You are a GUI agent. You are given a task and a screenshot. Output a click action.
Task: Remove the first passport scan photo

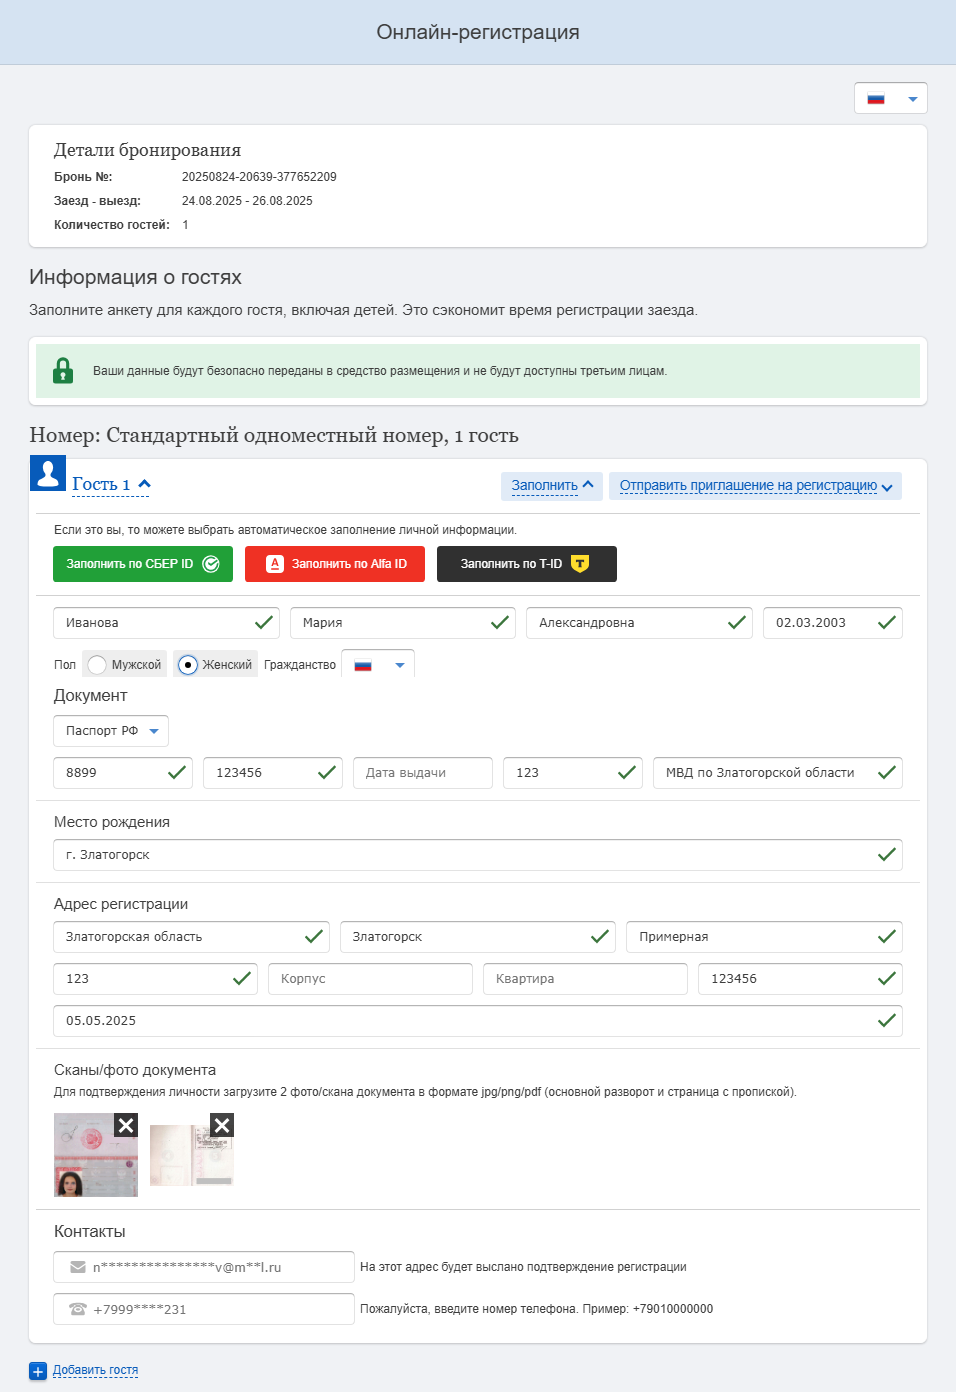point(126,1125)
